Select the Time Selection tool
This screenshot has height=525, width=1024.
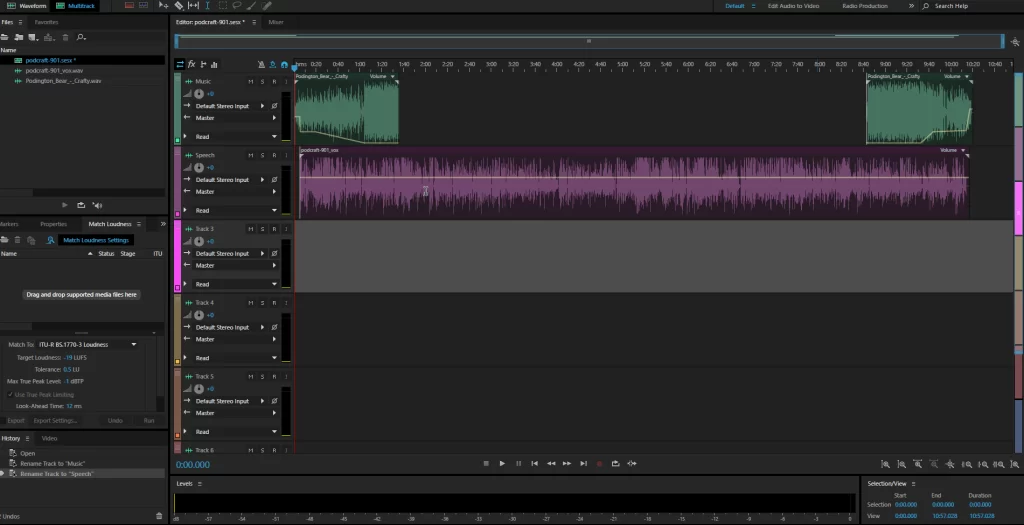pyautogui.click(x=208, y=6)
